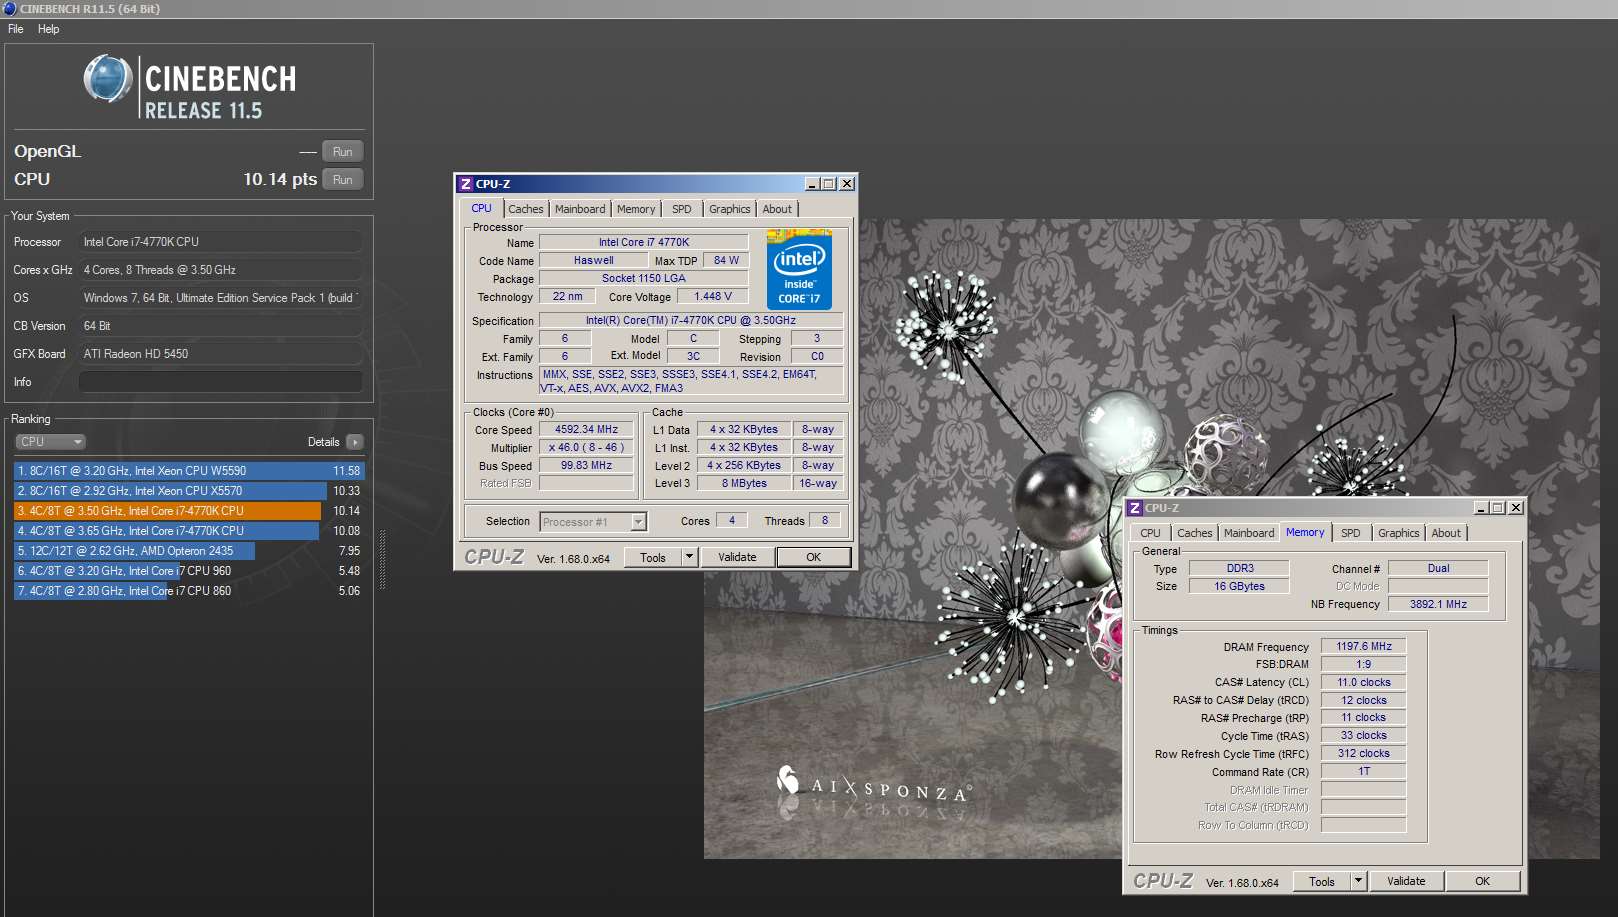Run the CPU benchmark
This screenshot has height=917, width=1618.
tap(343, 180)
